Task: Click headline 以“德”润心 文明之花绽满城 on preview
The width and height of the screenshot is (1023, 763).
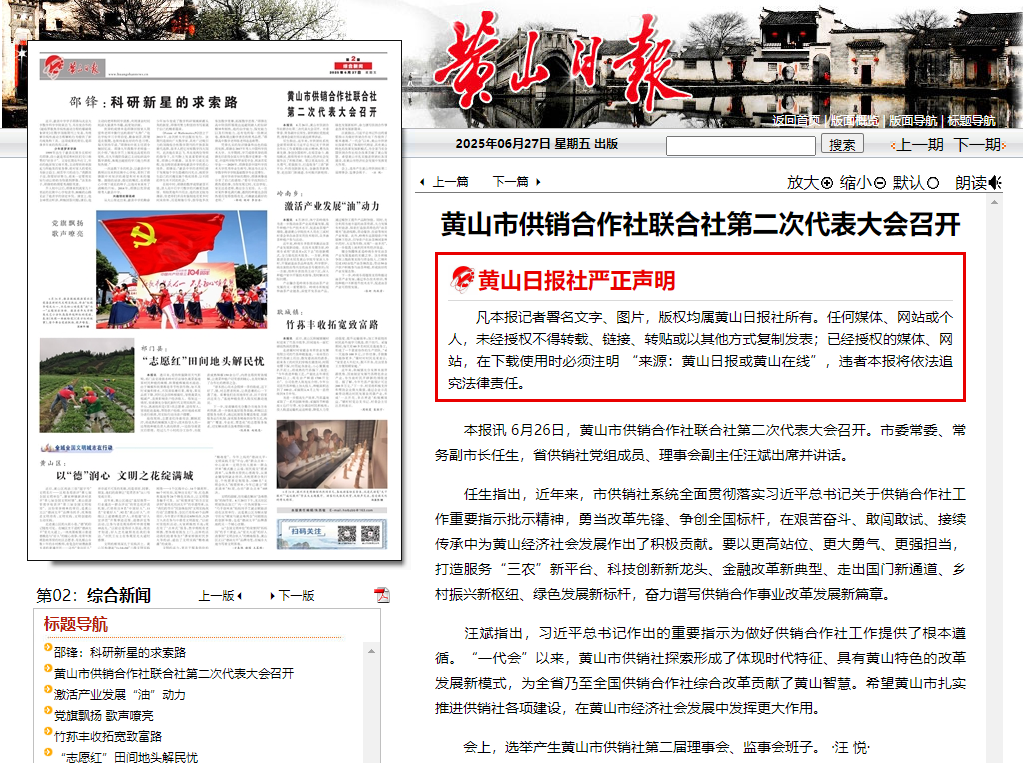Action: pyautogui.click(x=125, y=475)
